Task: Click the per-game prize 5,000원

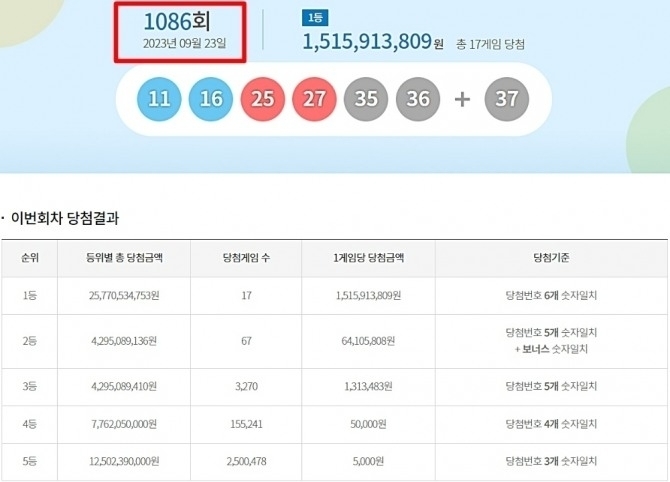Action: [368, 461]
